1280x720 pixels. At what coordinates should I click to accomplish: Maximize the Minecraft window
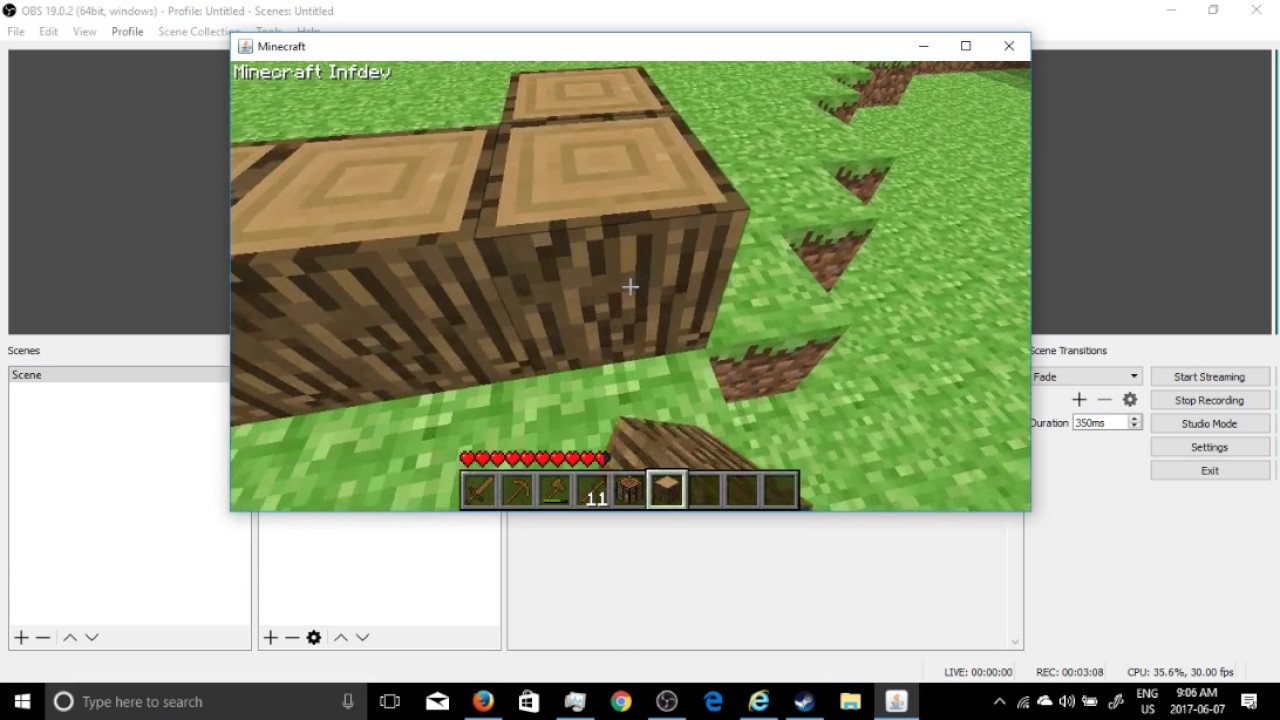tap(966, 46)
